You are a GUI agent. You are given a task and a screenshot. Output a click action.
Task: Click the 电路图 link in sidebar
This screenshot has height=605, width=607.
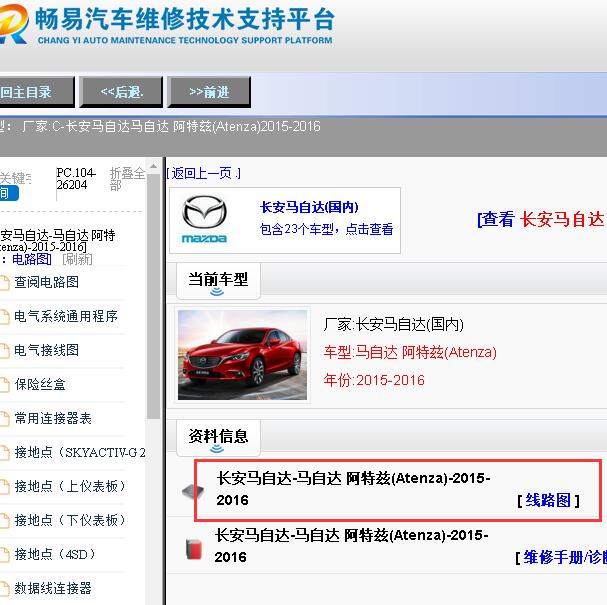point(31,259)
